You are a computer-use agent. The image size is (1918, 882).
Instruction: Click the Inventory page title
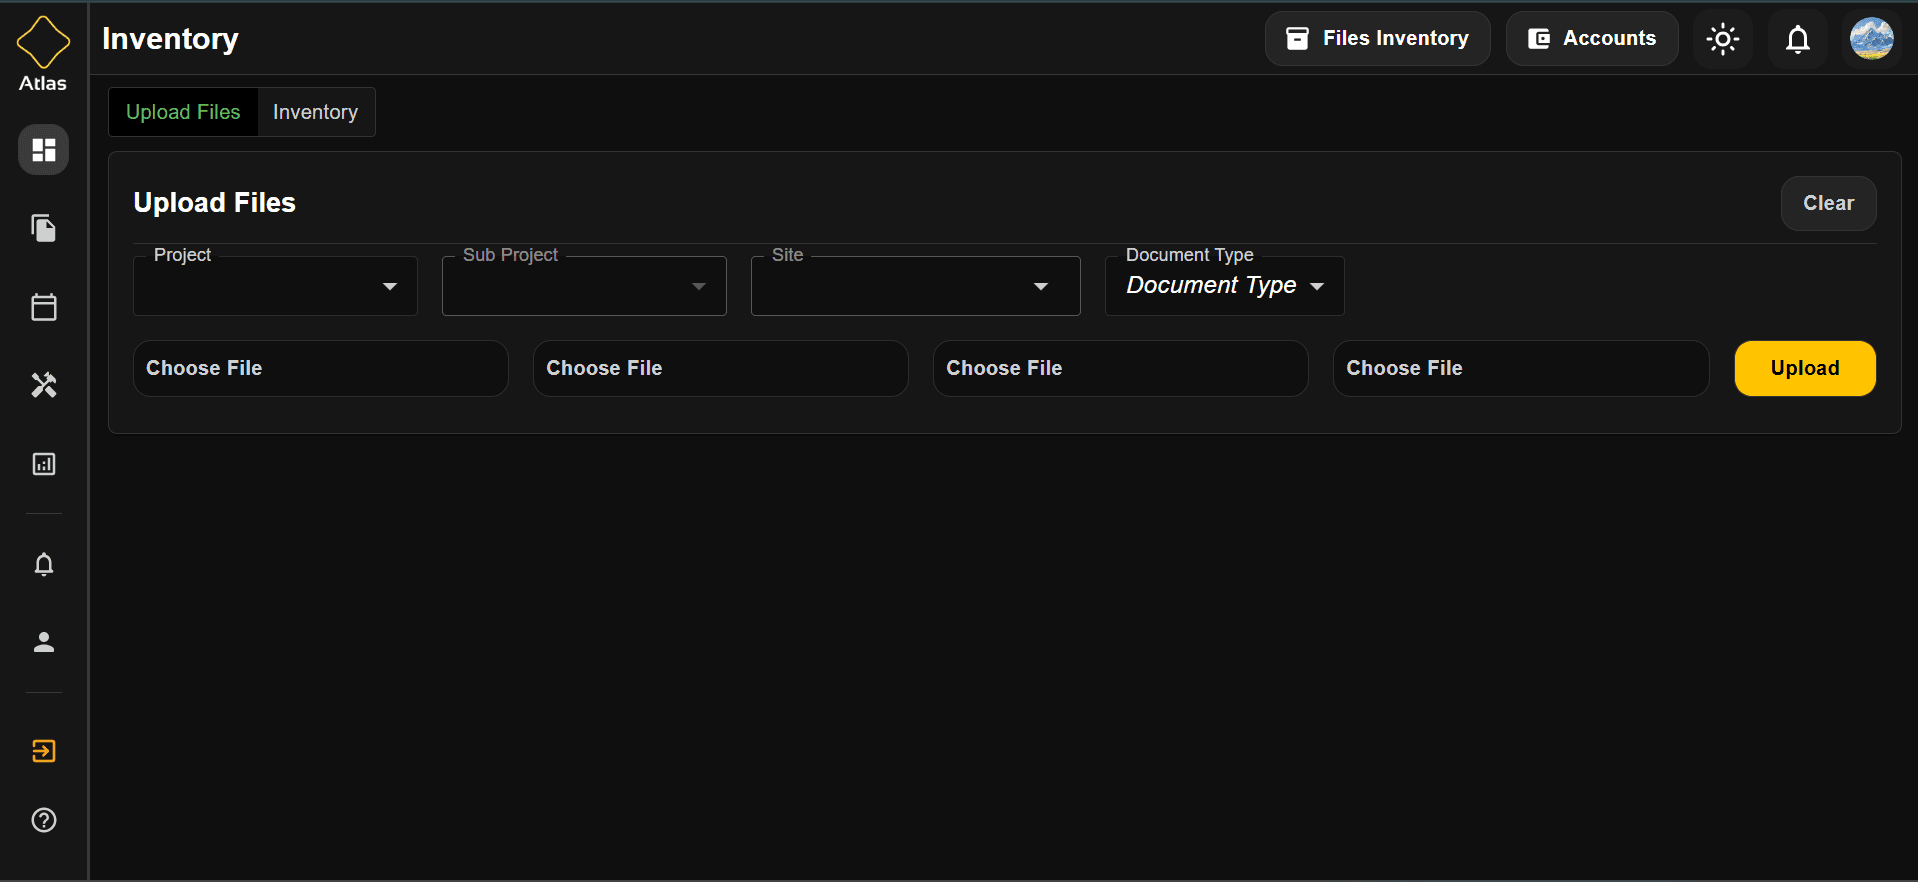point(170,39)
